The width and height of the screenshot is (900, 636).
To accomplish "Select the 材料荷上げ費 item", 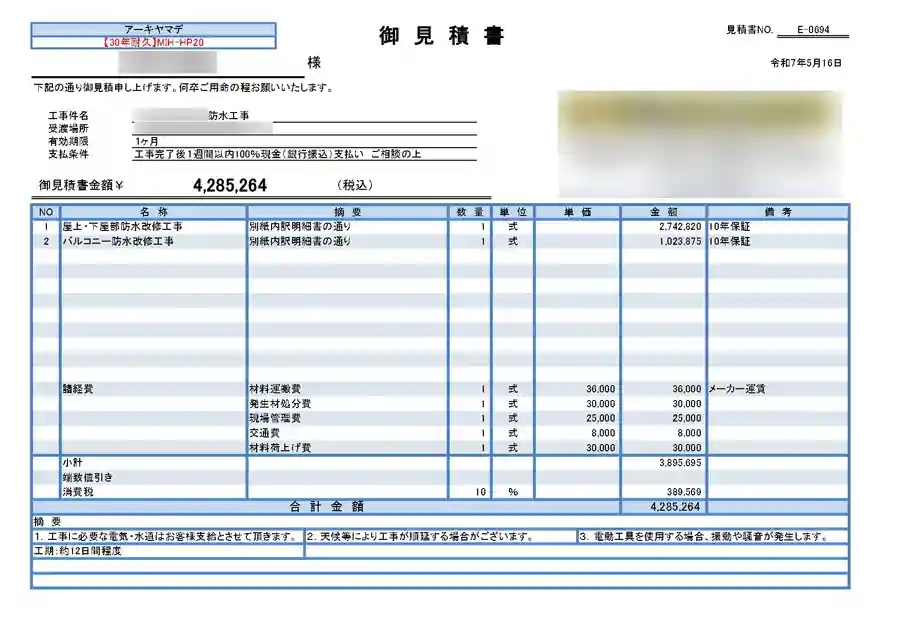I will (280, 448).
